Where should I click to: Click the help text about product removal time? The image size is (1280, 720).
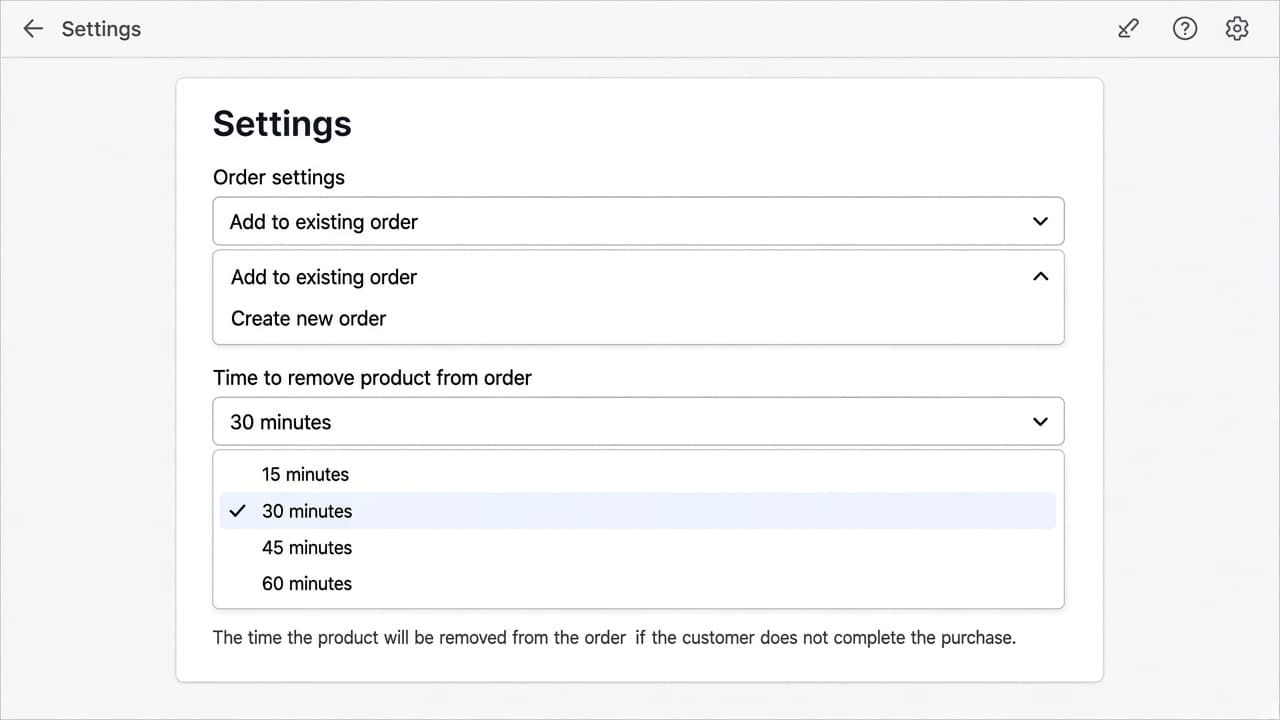[x=614, y=637]
